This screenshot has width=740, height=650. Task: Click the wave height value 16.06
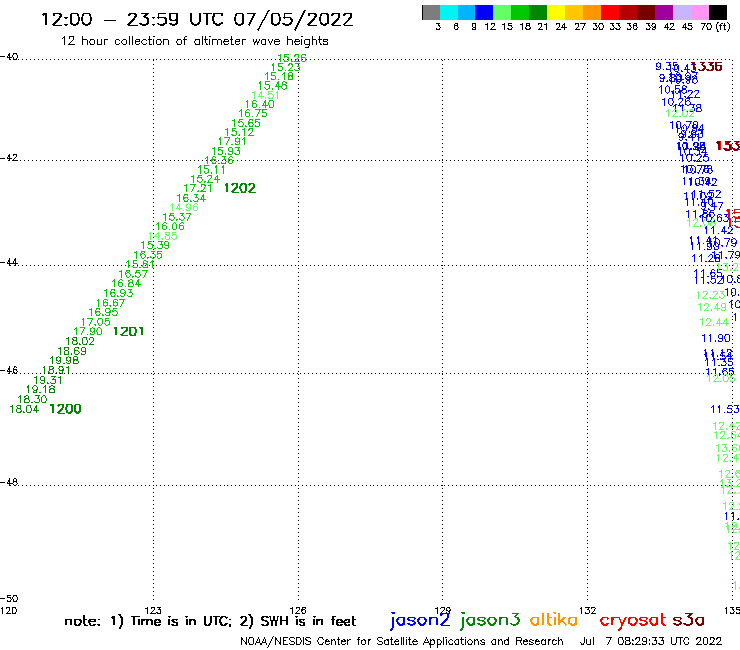[170, 226]
